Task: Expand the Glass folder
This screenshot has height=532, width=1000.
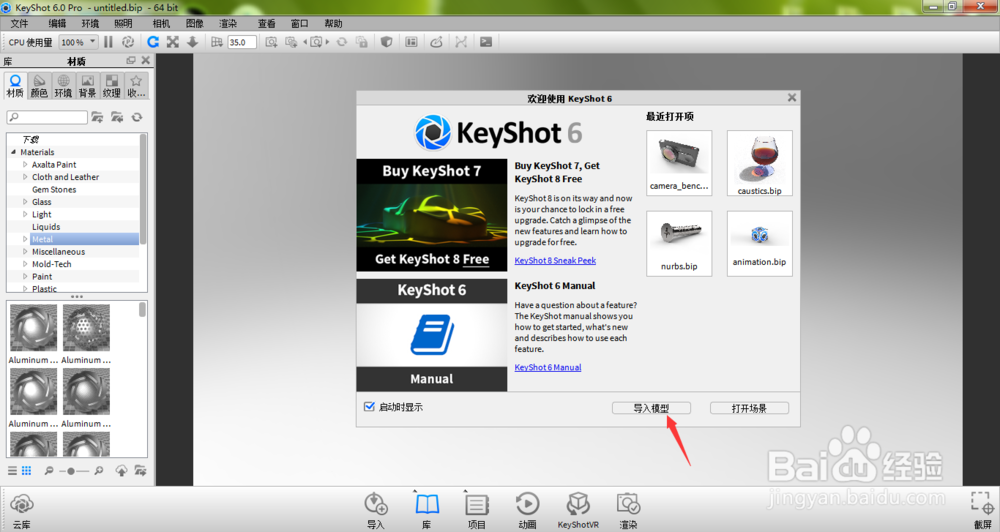Action: [x=25, y=202]
